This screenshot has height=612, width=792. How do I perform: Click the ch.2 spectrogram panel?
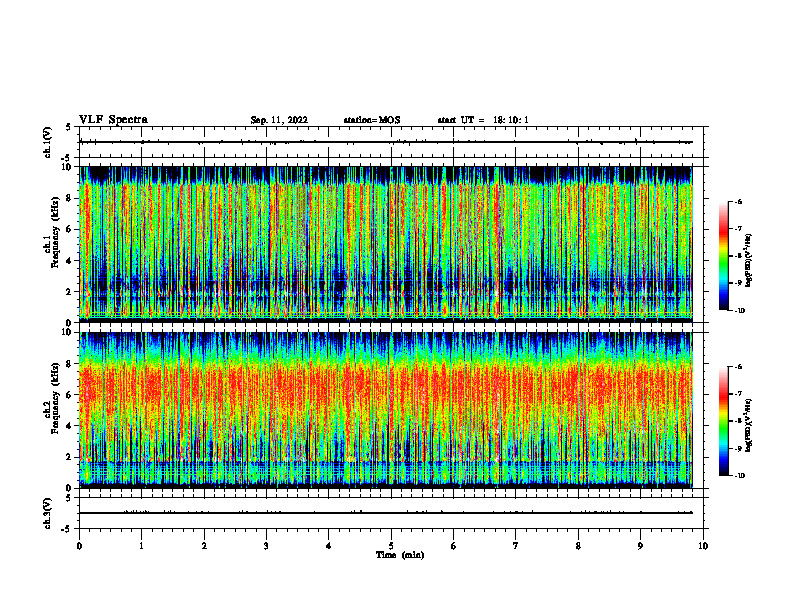[386, 410]
